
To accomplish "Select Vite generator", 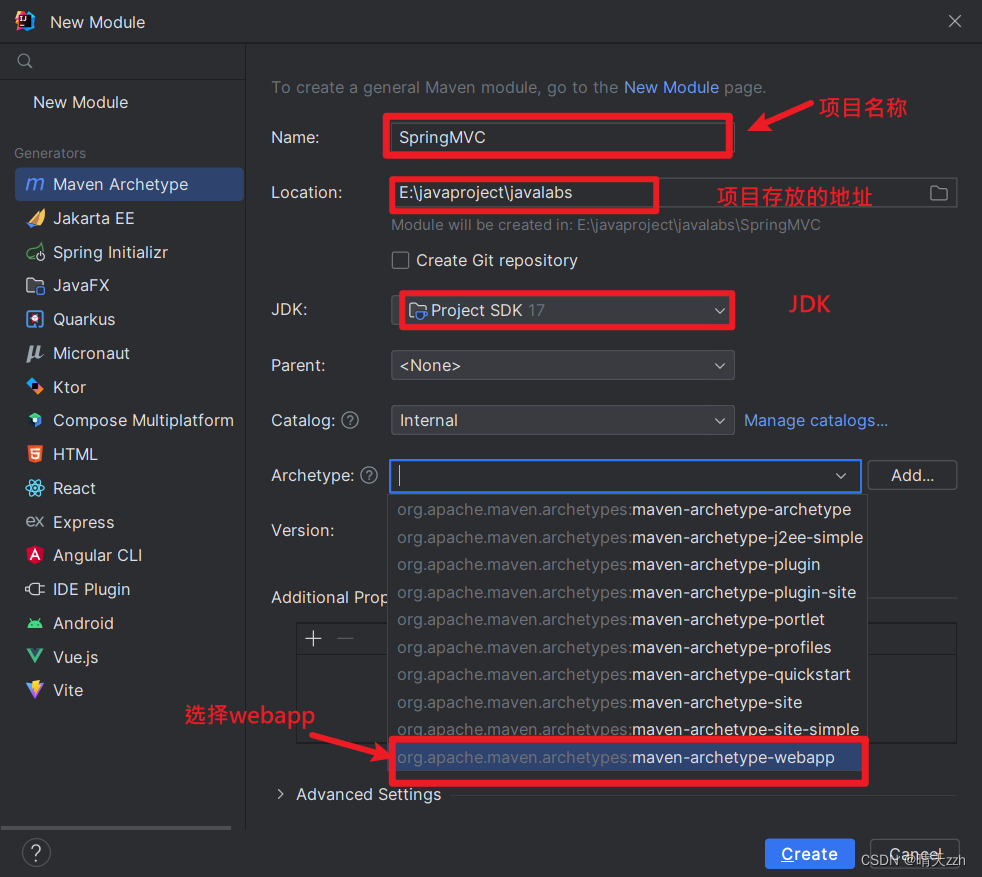I will coord(129,690).
